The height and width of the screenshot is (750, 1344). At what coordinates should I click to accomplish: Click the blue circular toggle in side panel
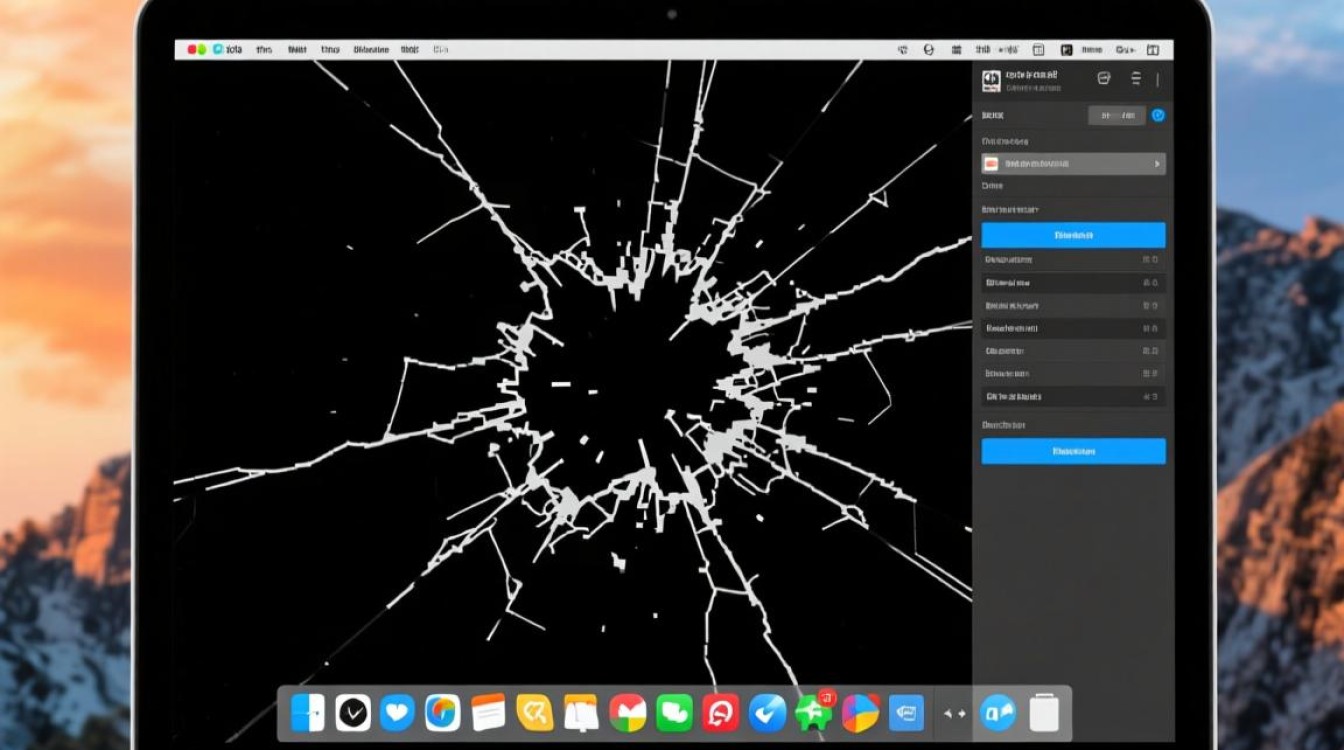[1158, 116]
